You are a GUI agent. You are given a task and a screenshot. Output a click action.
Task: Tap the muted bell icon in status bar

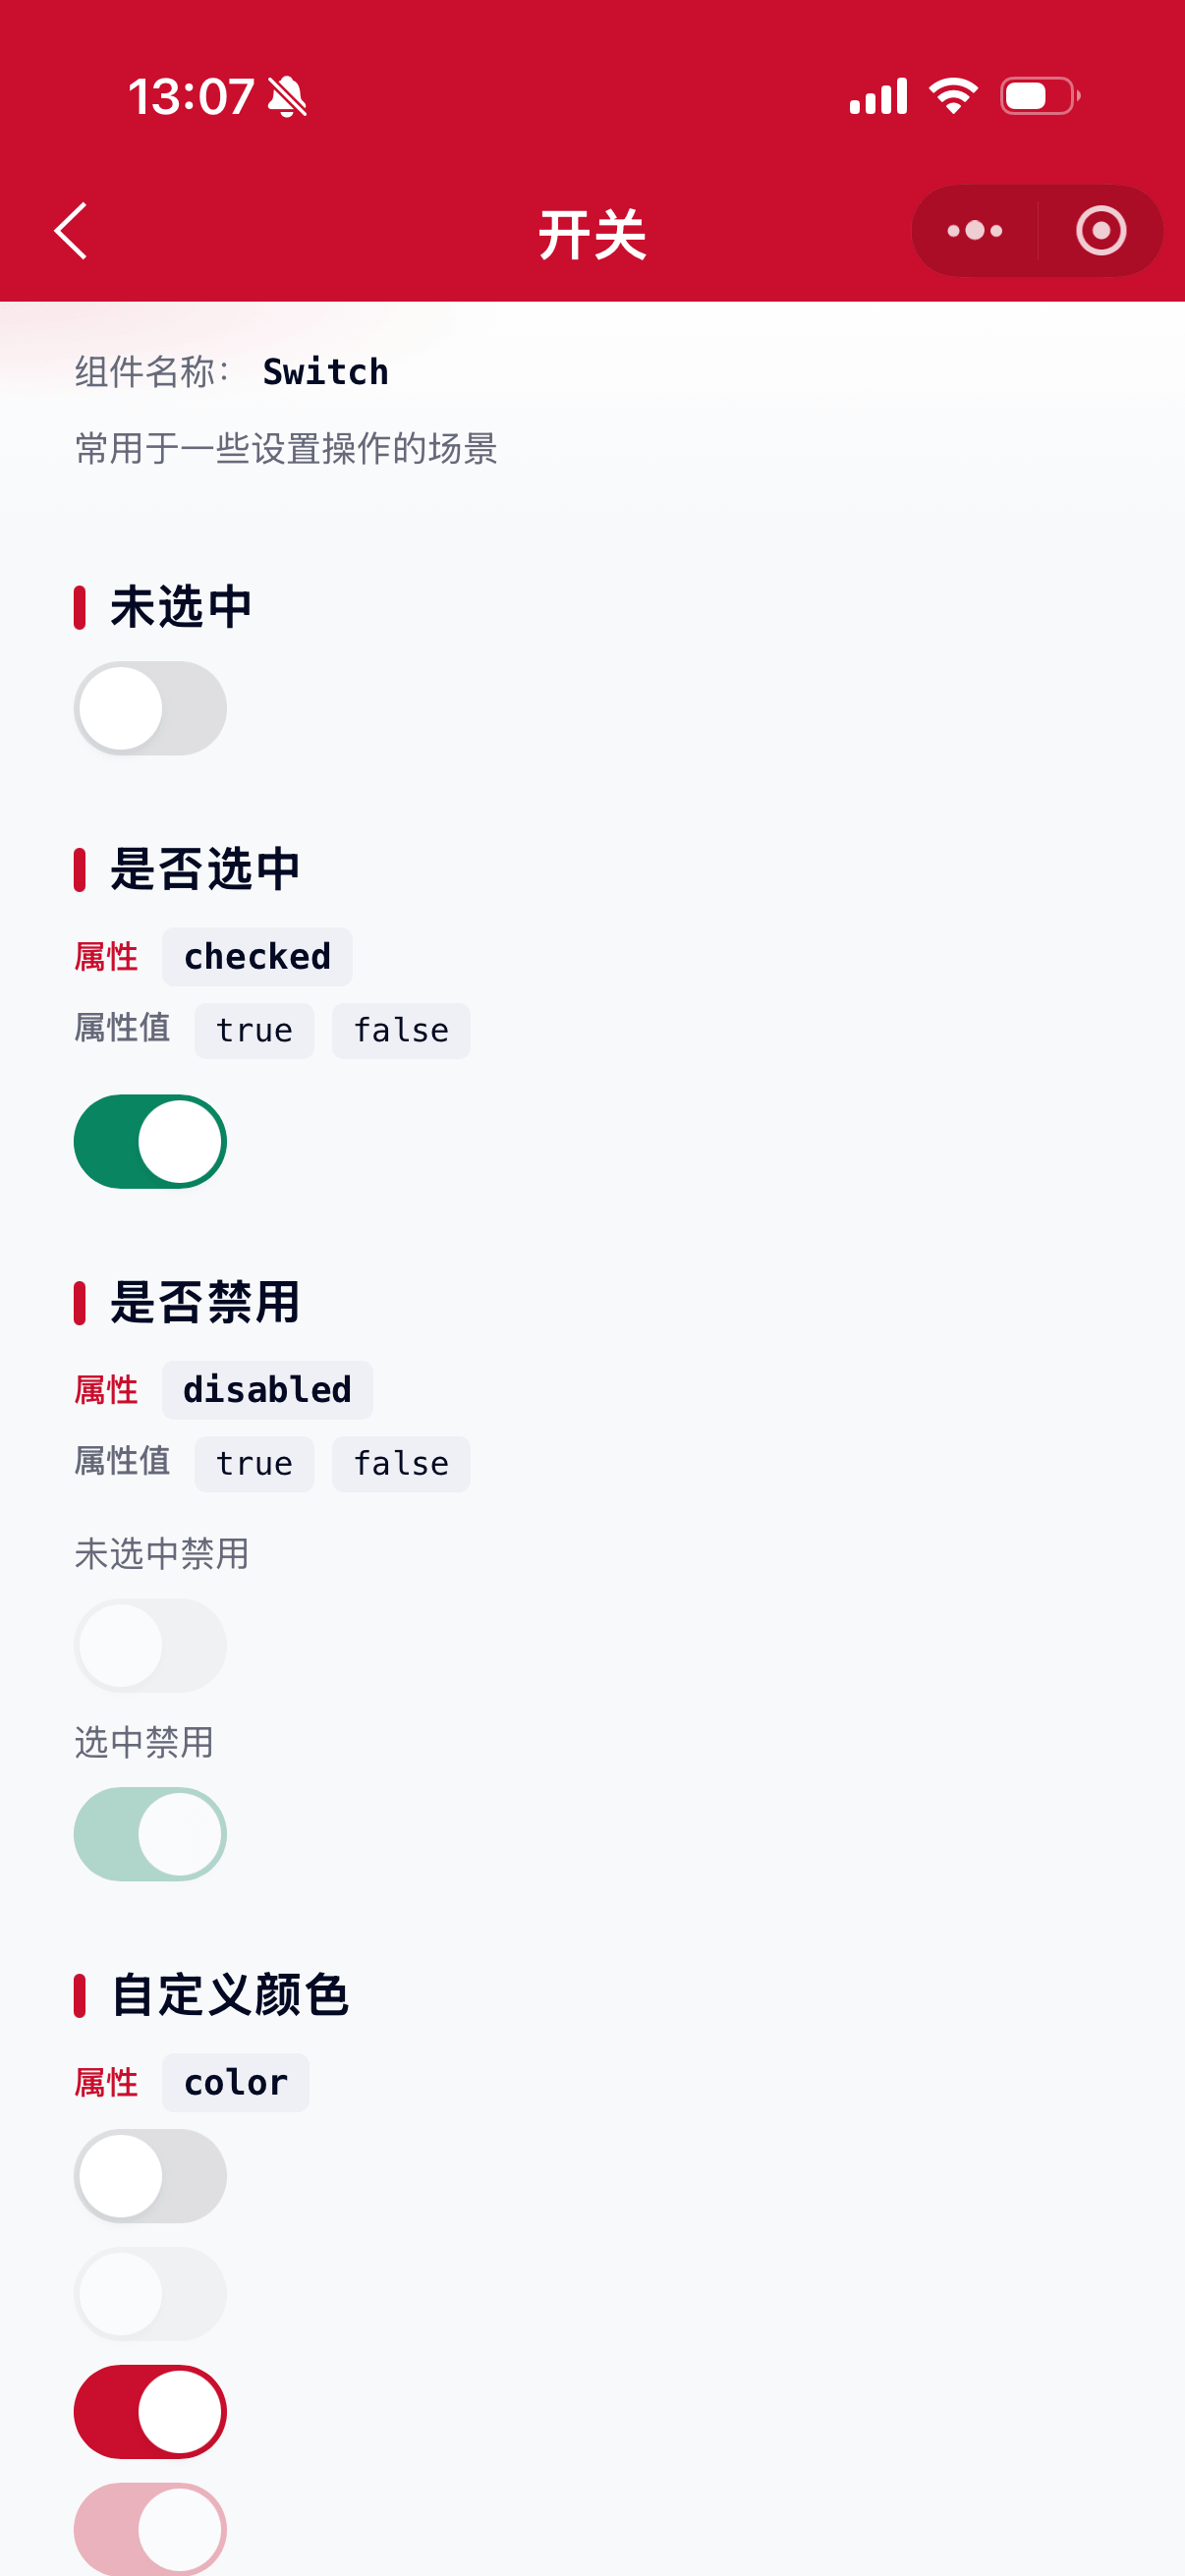click(x=288, y=97)
